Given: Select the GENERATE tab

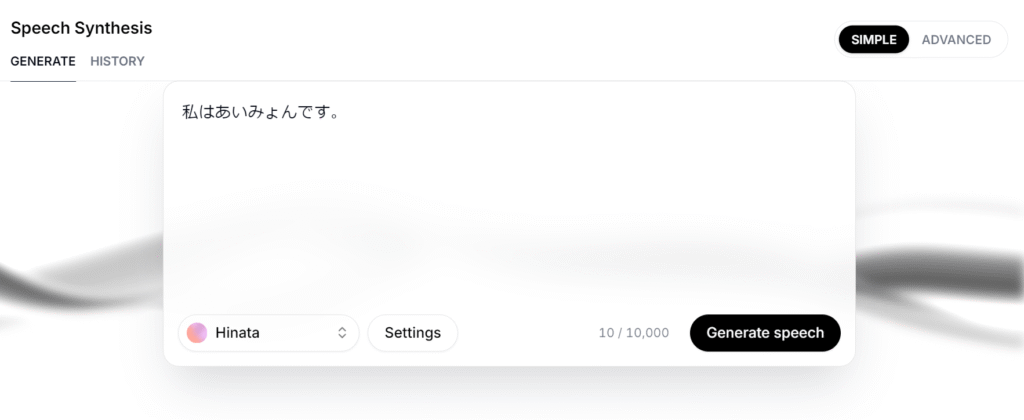Looking at the screenshot, I should click(43, 61).
